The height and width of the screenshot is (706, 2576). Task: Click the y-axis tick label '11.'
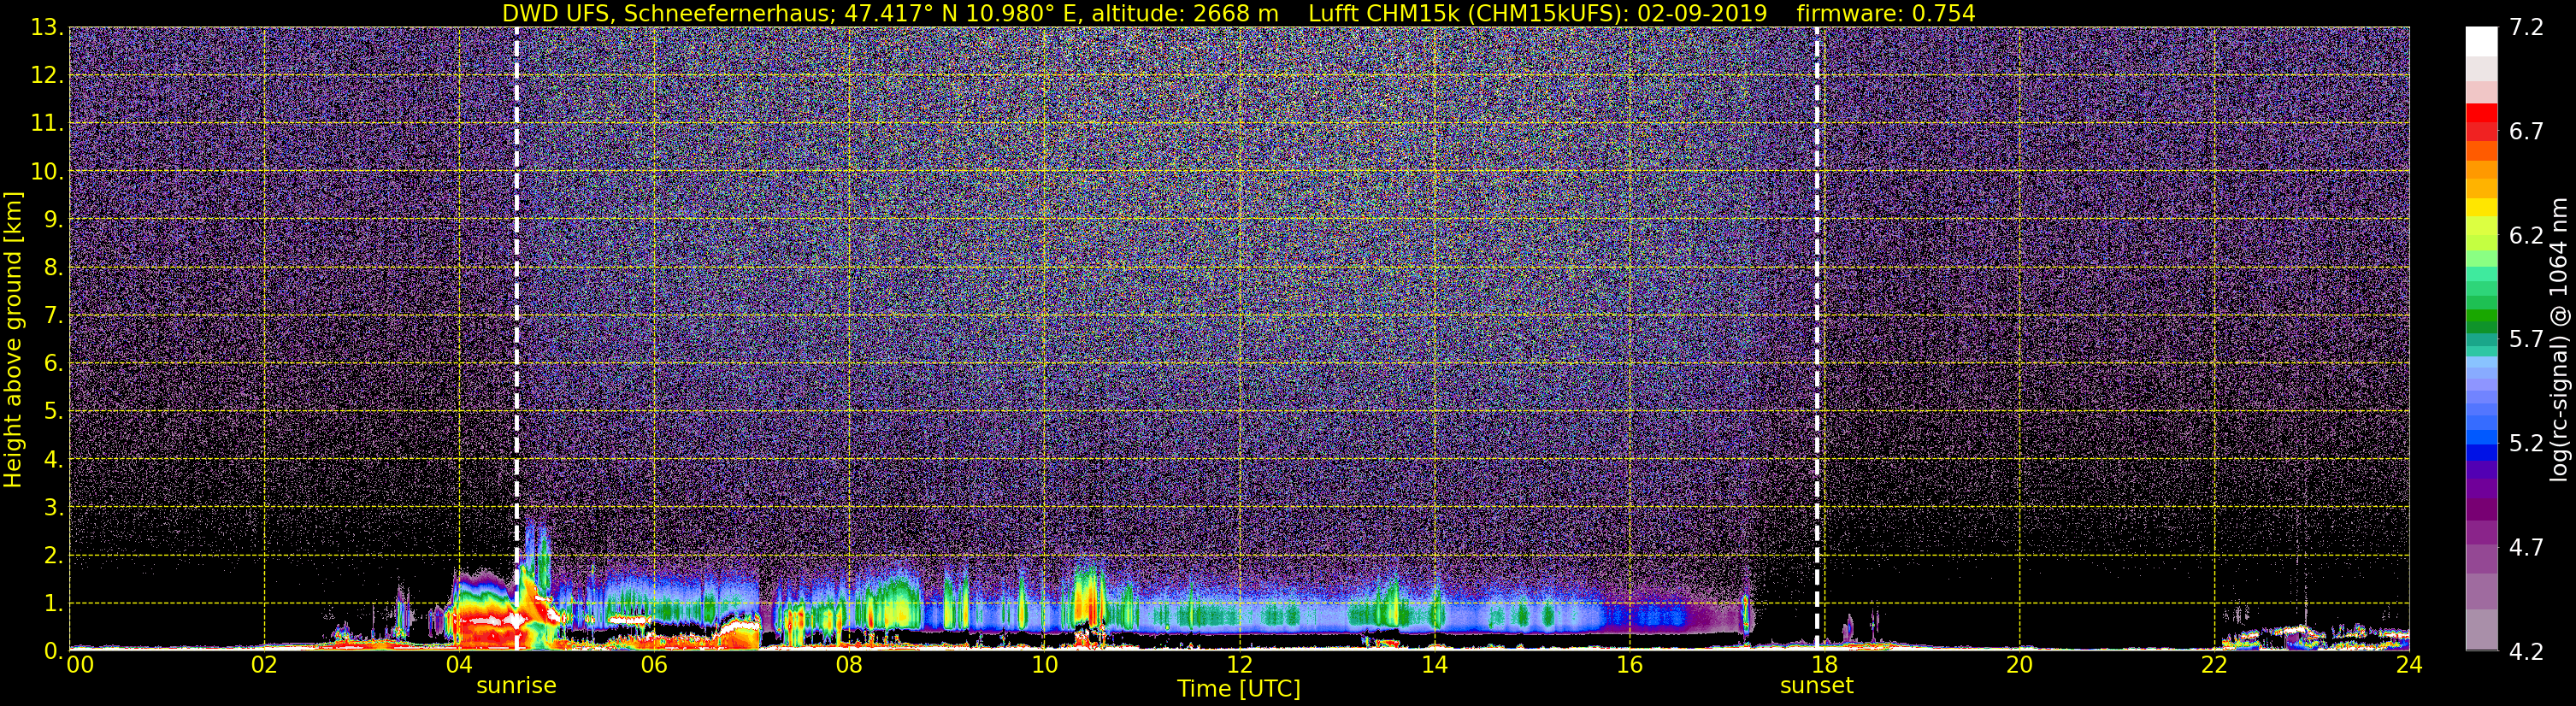[x=47, y=123]
